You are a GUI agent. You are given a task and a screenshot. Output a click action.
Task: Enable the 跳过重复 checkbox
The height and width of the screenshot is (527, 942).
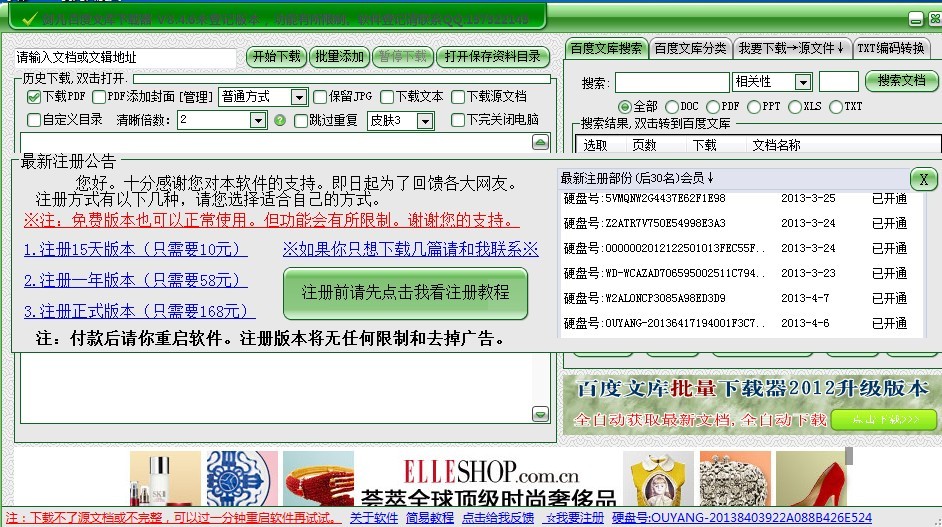tap(301, 121)
